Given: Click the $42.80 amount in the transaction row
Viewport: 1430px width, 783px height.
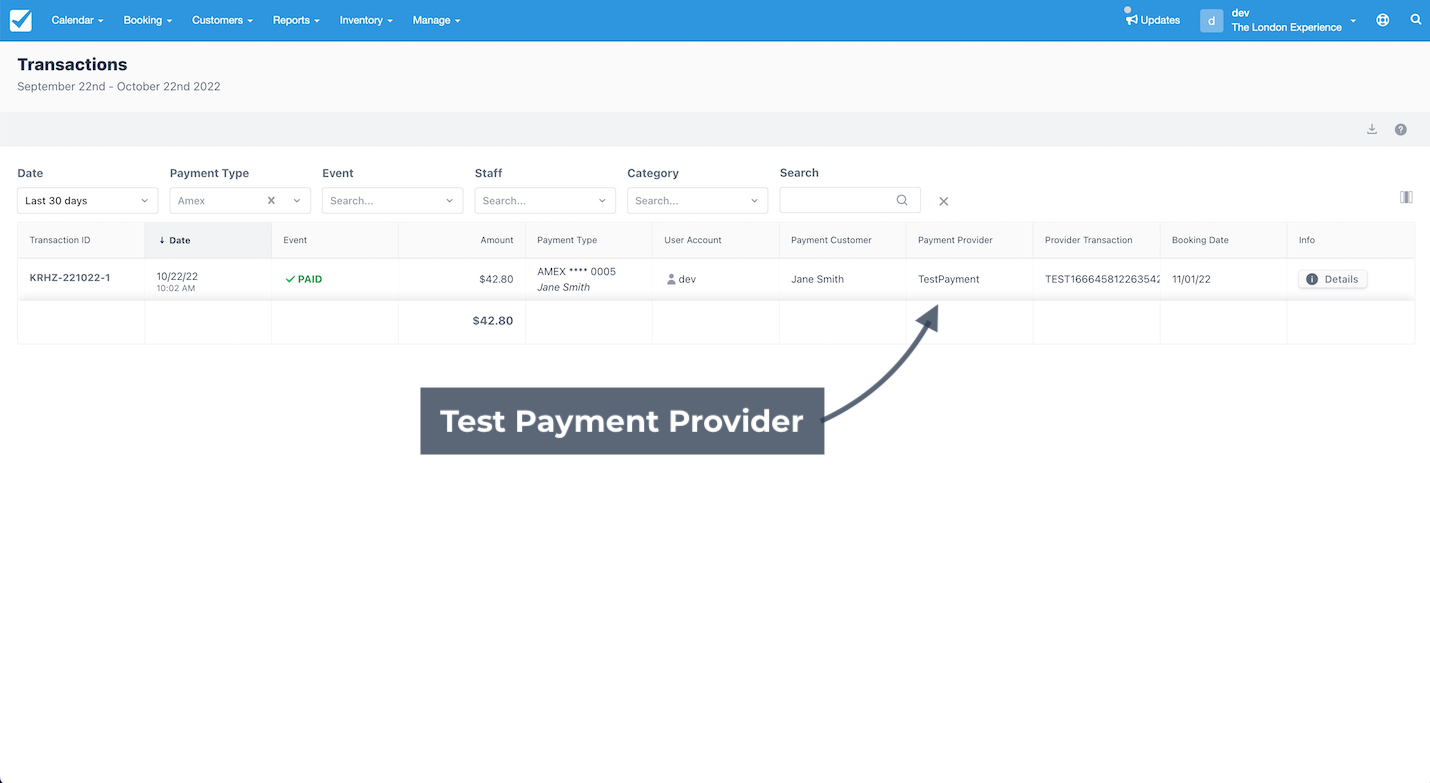Looking at the screenshot, I should point(496,279).
